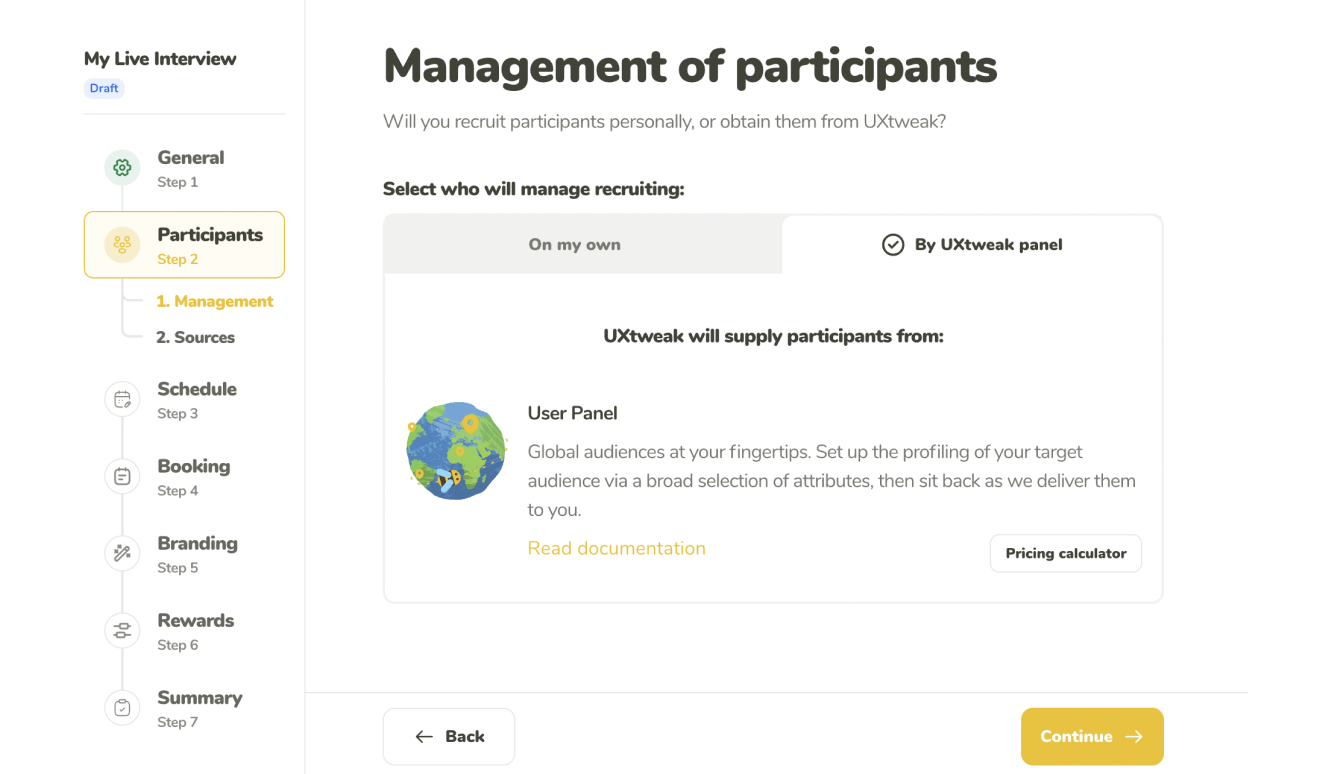Go to the Summary step label

(200, 698)
